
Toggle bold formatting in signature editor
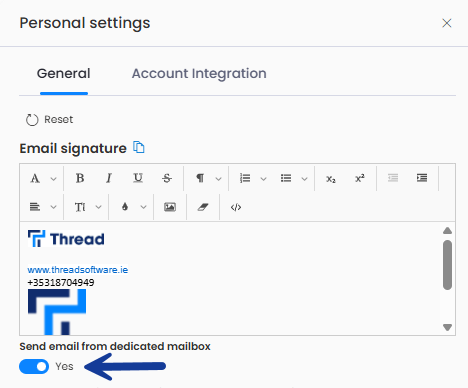80,178
